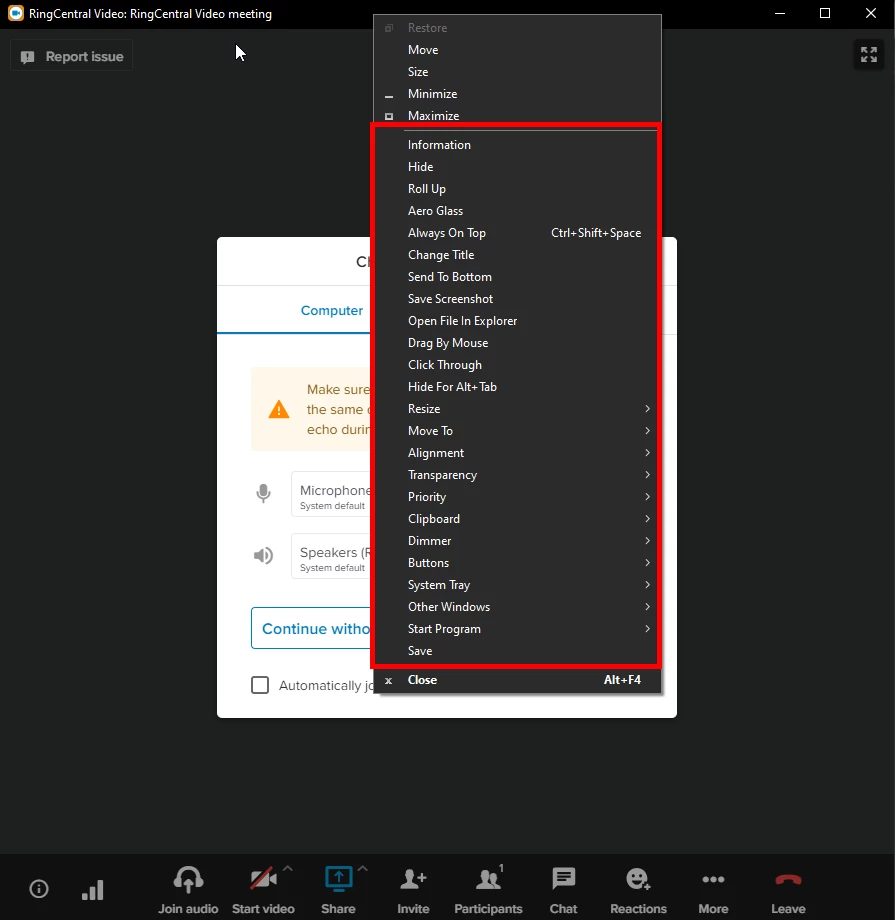Expand share options caret beside Share
Image resolution: width=895 pixels, height=920 pixels.
363,869
